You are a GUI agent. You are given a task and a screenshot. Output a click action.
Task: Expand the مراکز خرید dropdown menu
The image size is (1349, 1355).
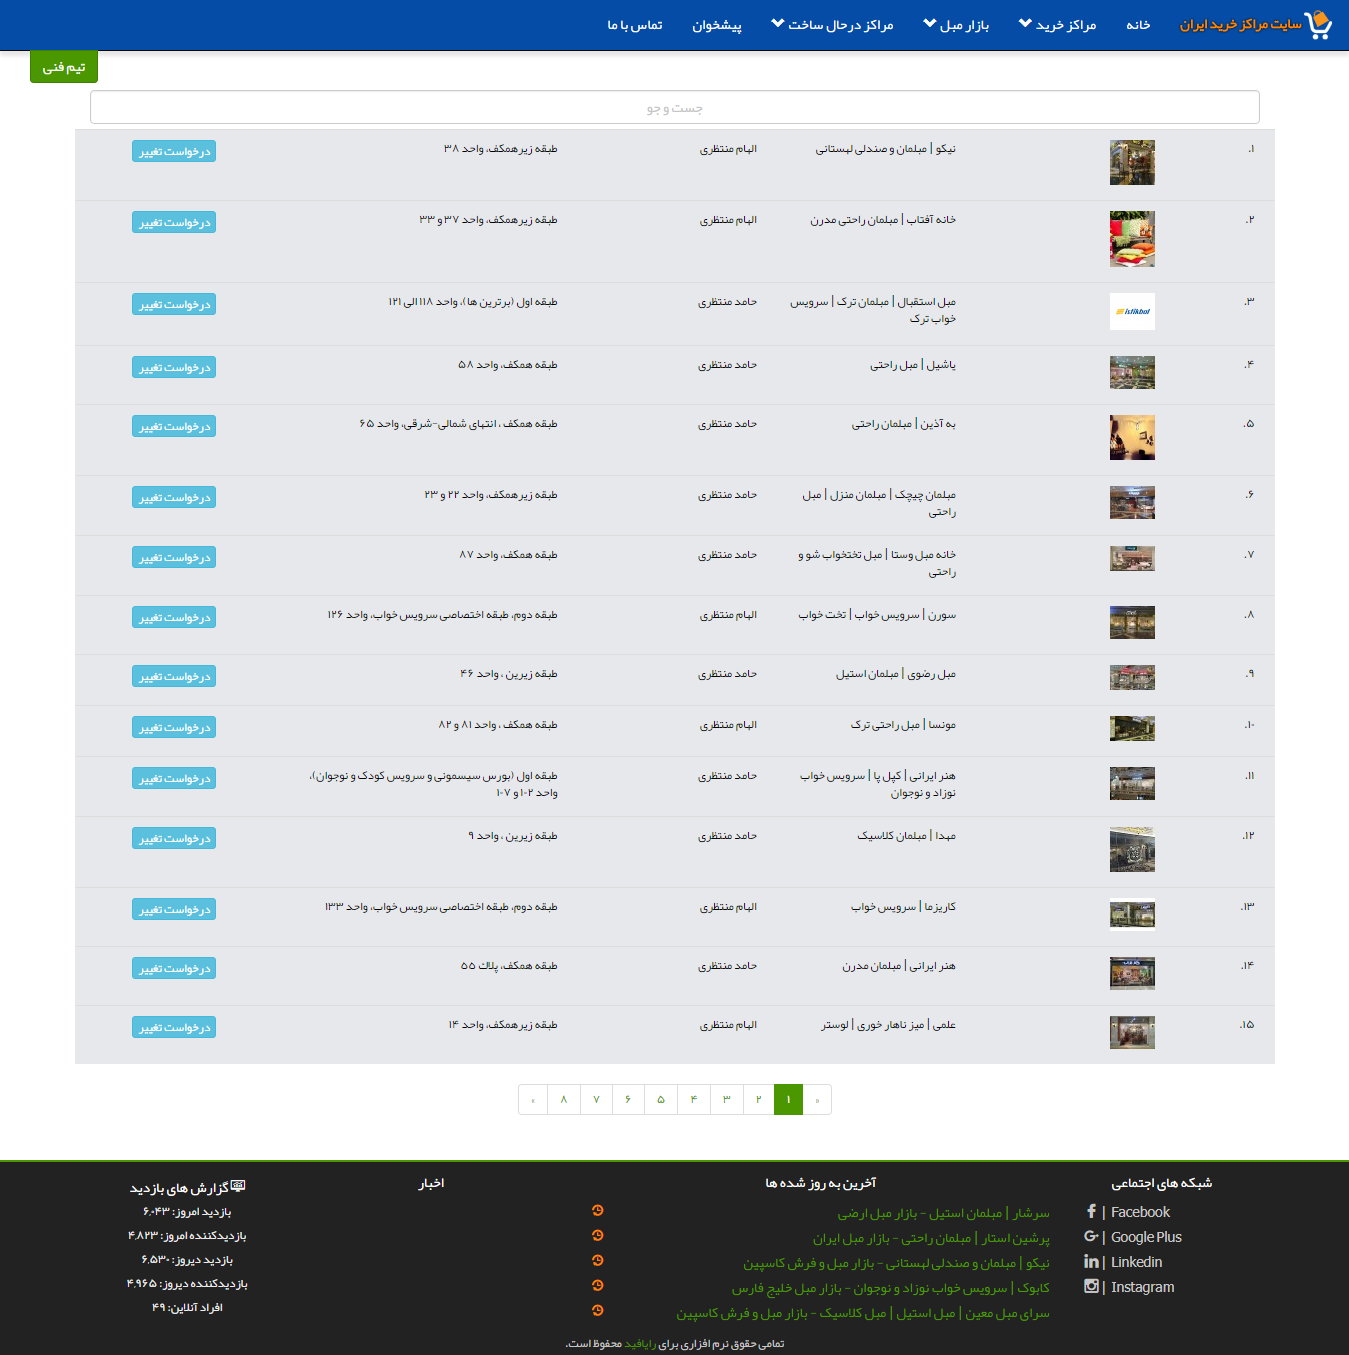[1057, 25]
